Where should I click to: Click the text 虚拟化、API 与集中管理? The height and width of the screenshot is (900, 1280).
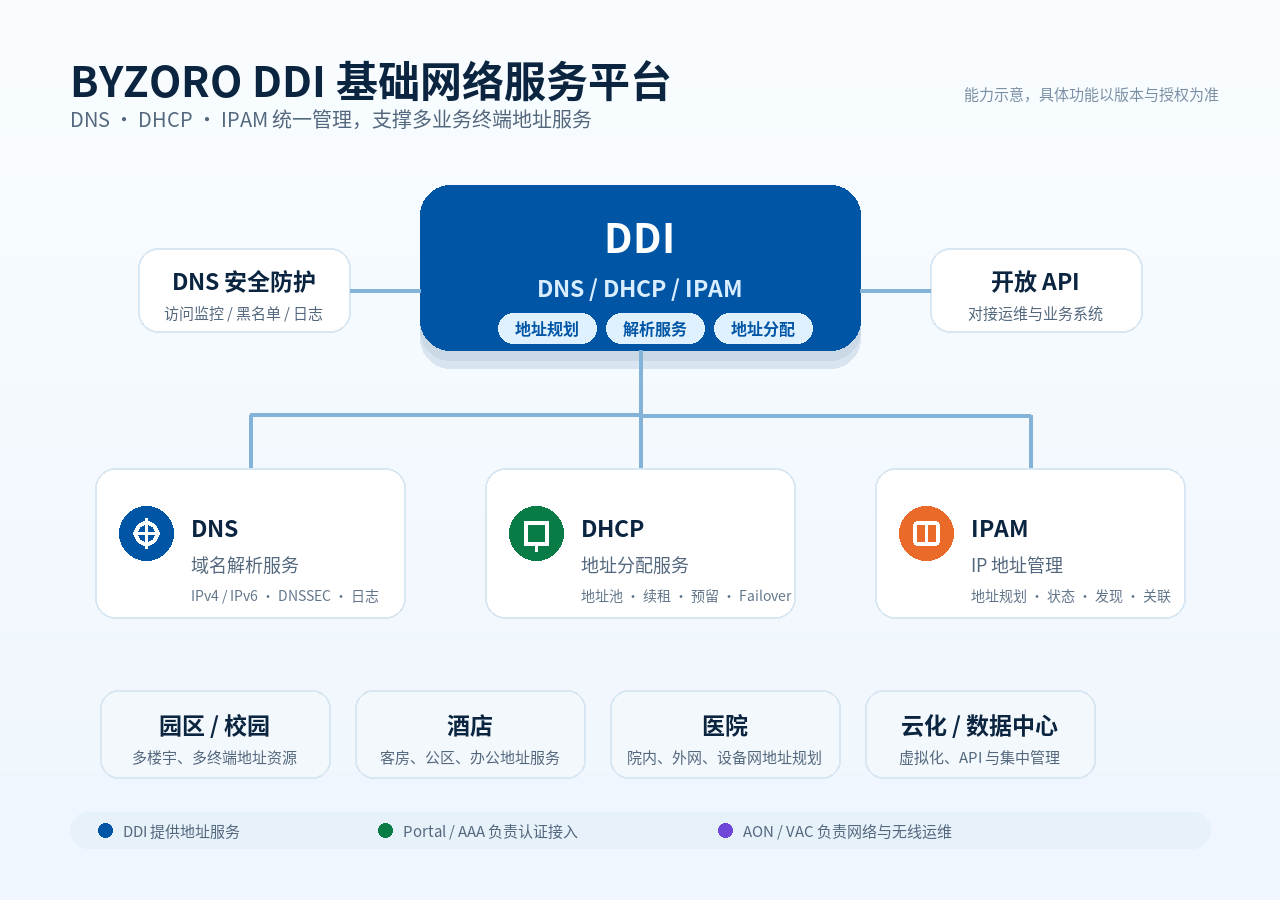[980, 758]
